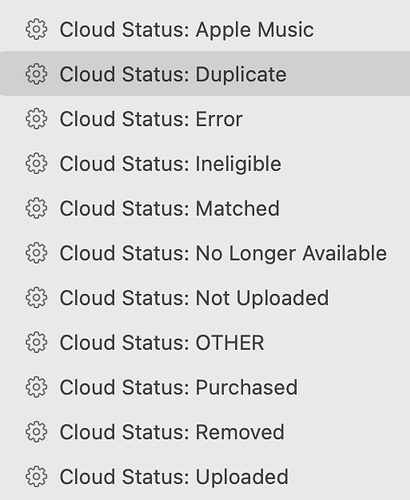Open the Cloud Status: OTHER playlist
Screen dimensions: 410x500
point(205,342)
